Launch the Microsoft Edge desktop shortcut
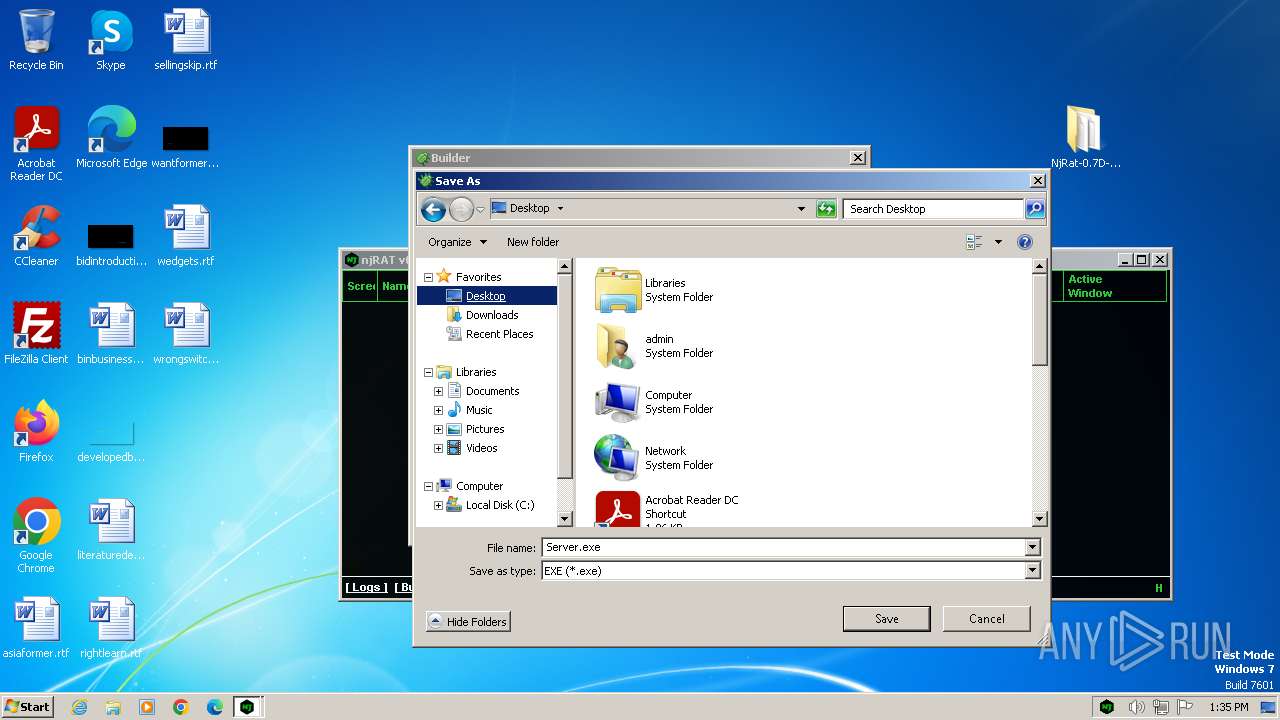 click(x=111, y=138)
